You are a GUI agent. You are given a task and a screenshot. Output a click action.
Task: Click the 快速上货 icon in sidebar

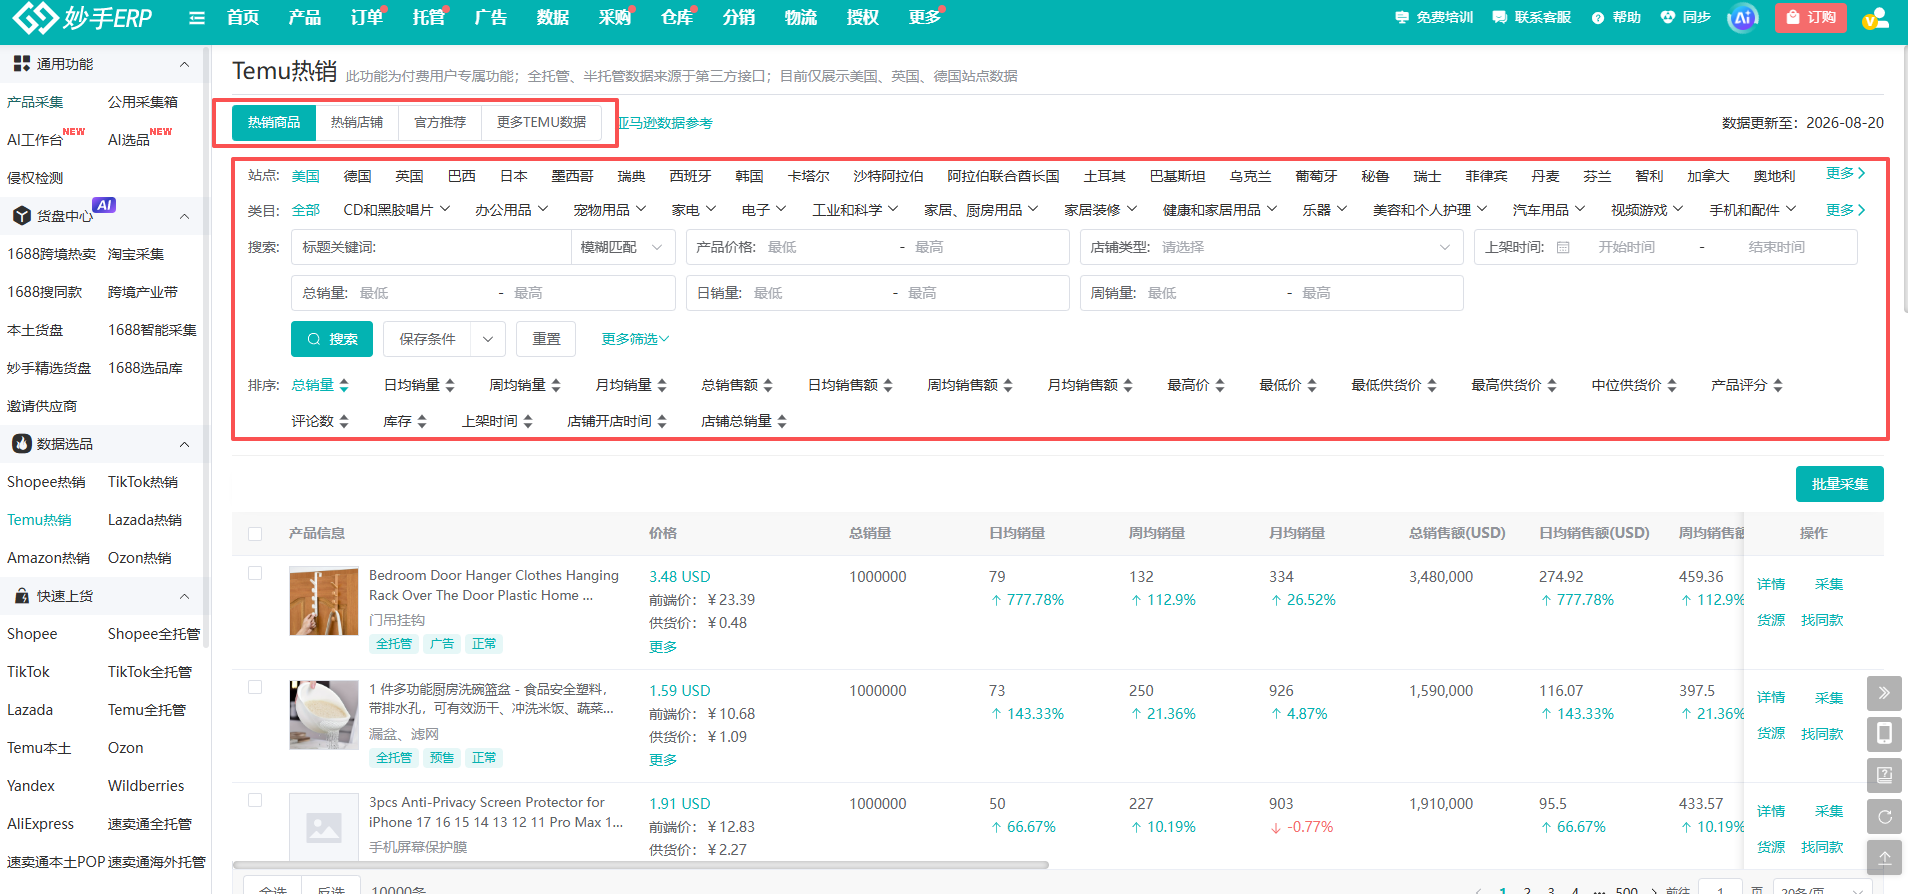pyautogui.click(x=21, y=596)
